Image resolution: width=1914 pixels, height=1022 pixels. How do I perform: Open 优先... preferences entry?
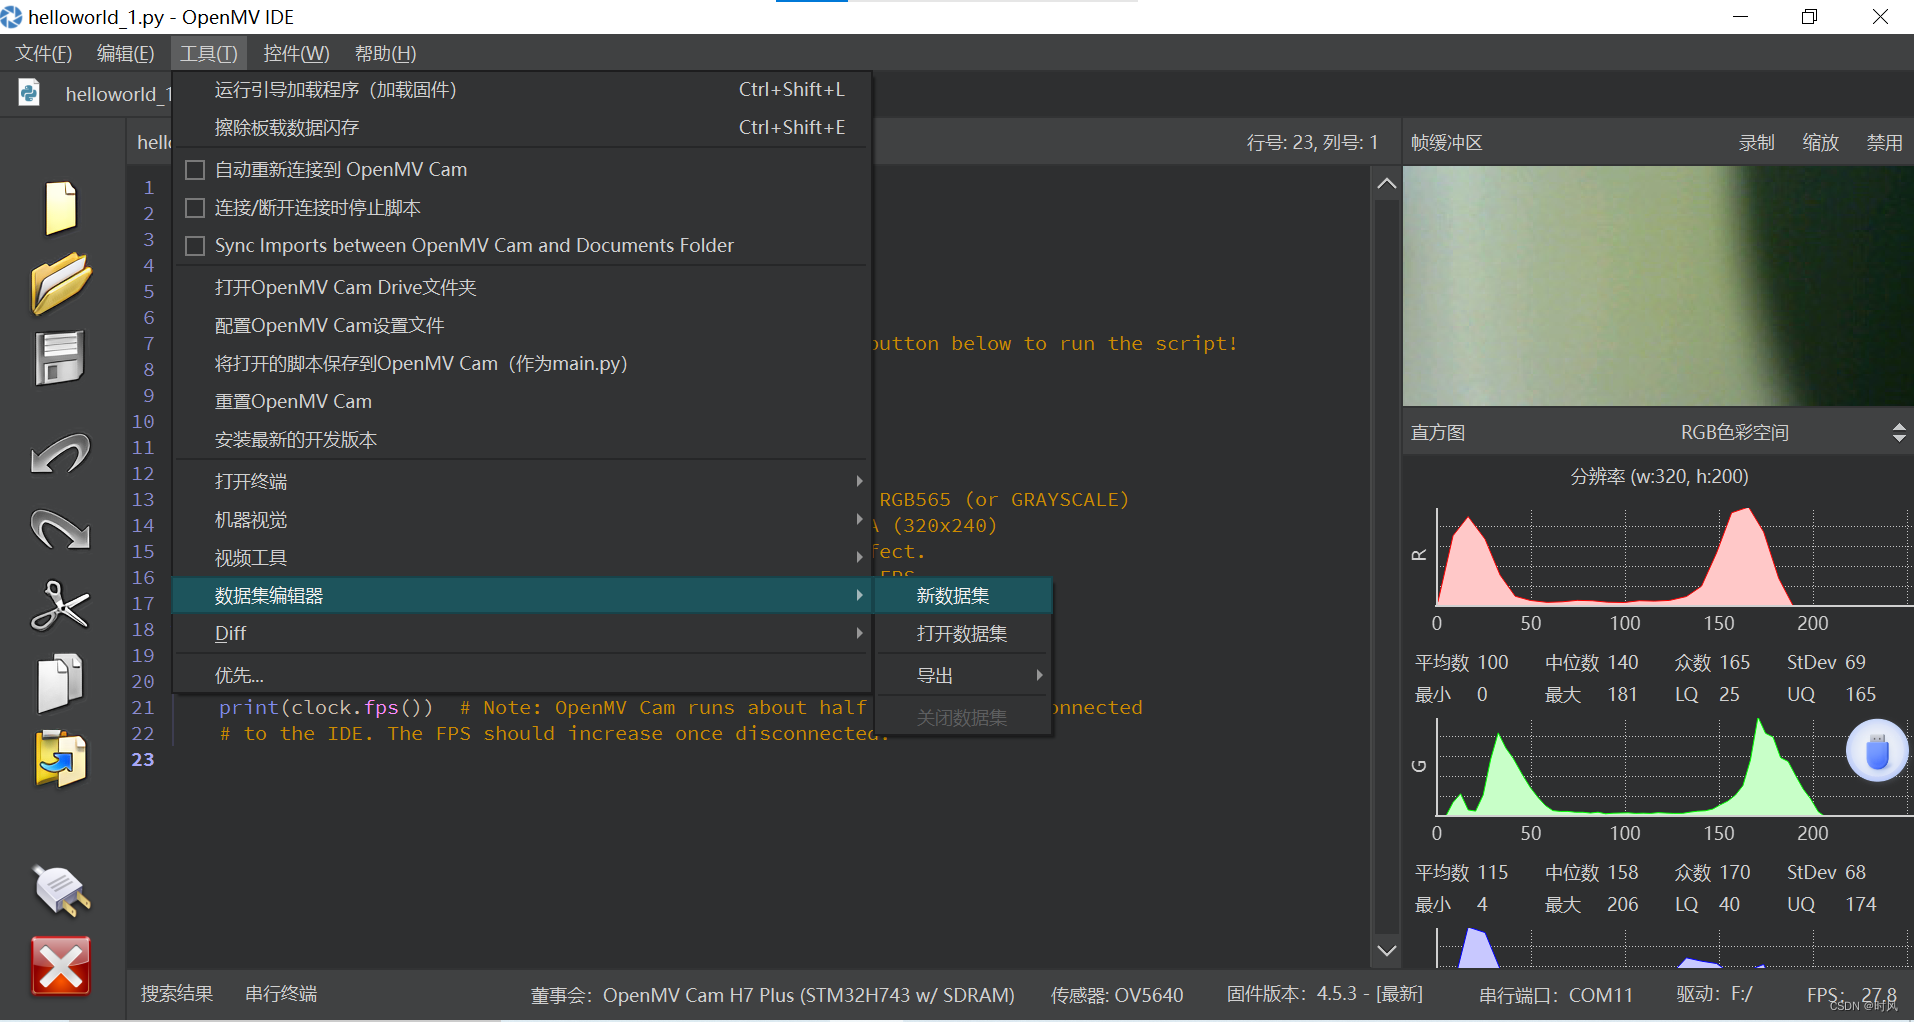click(x=521, y=676)
